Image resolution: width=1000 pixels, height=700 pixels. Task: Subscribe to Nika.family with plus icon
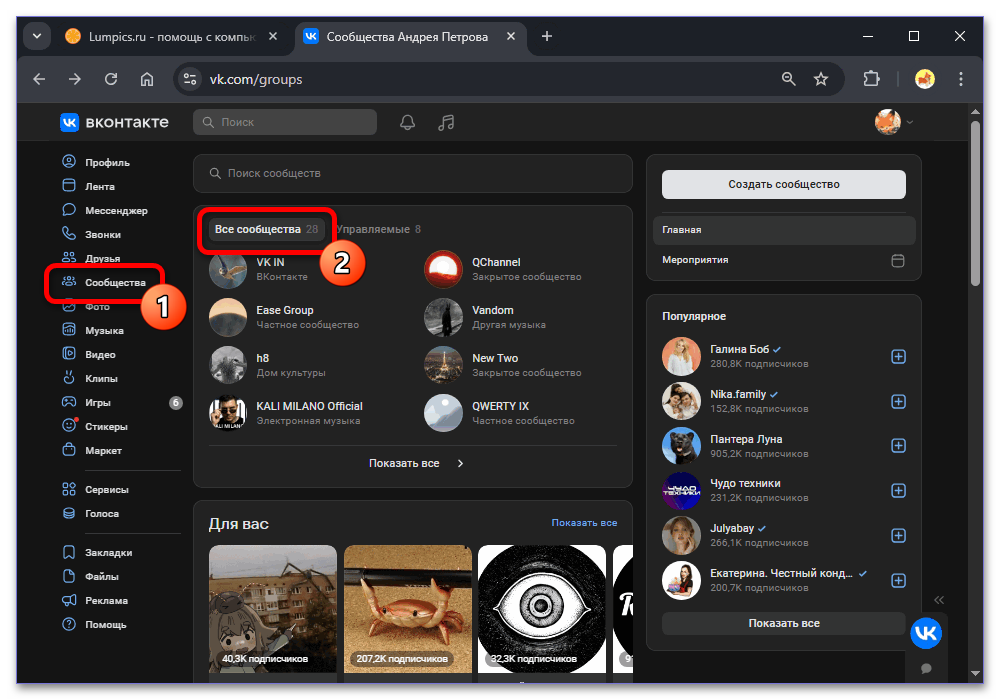(x=898, y=401)
